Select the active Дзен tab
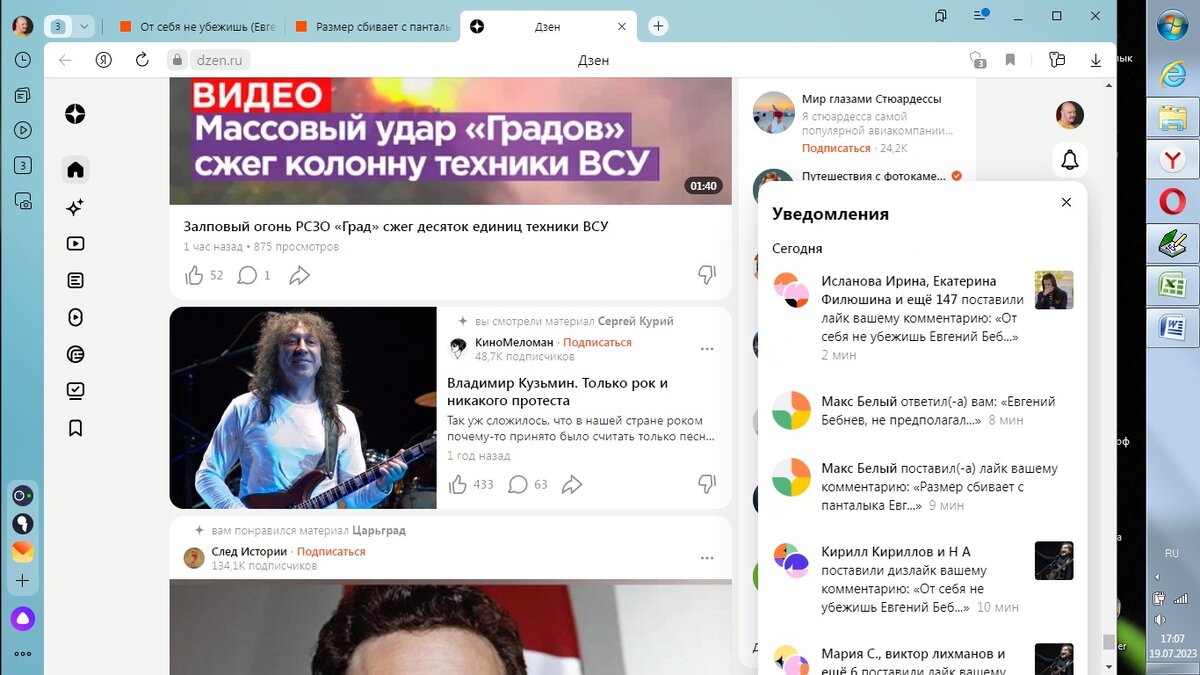The image size is (1200, 675). point(550,27)
